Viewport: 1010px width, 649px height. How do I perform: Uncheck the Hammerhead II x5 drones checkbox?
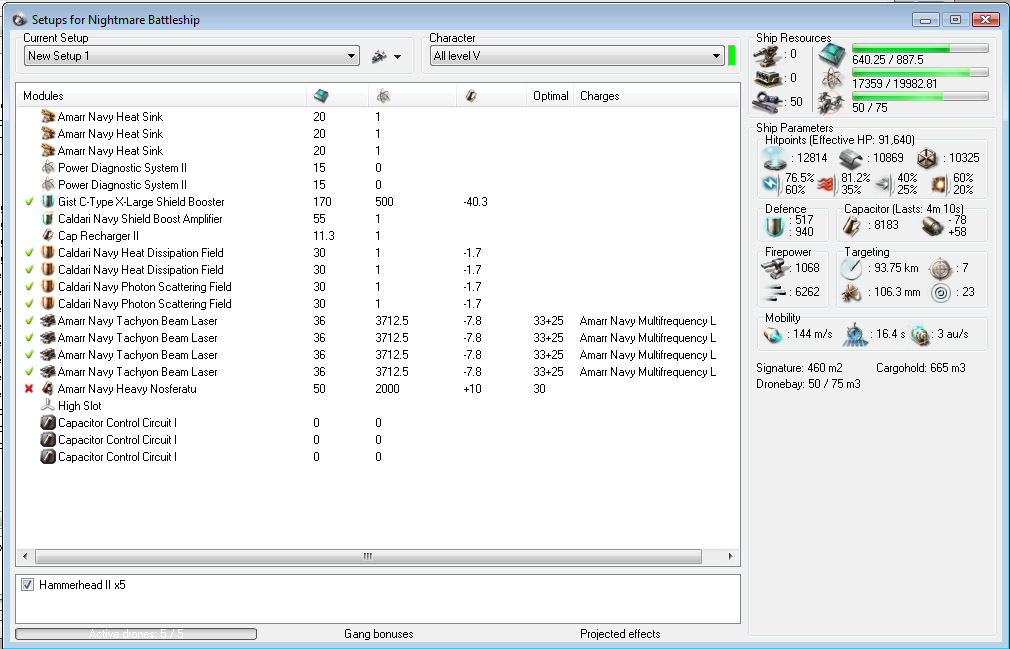click(28, 585)
